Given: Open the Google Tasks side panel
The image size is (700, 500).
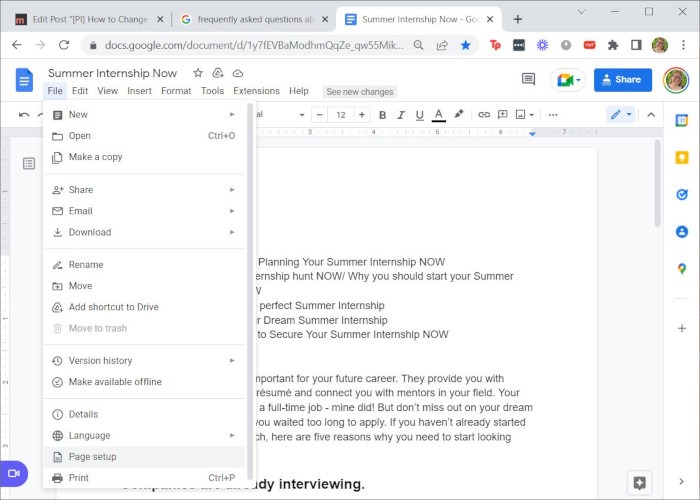Looking at the screenshot, I should pos(682,194).
